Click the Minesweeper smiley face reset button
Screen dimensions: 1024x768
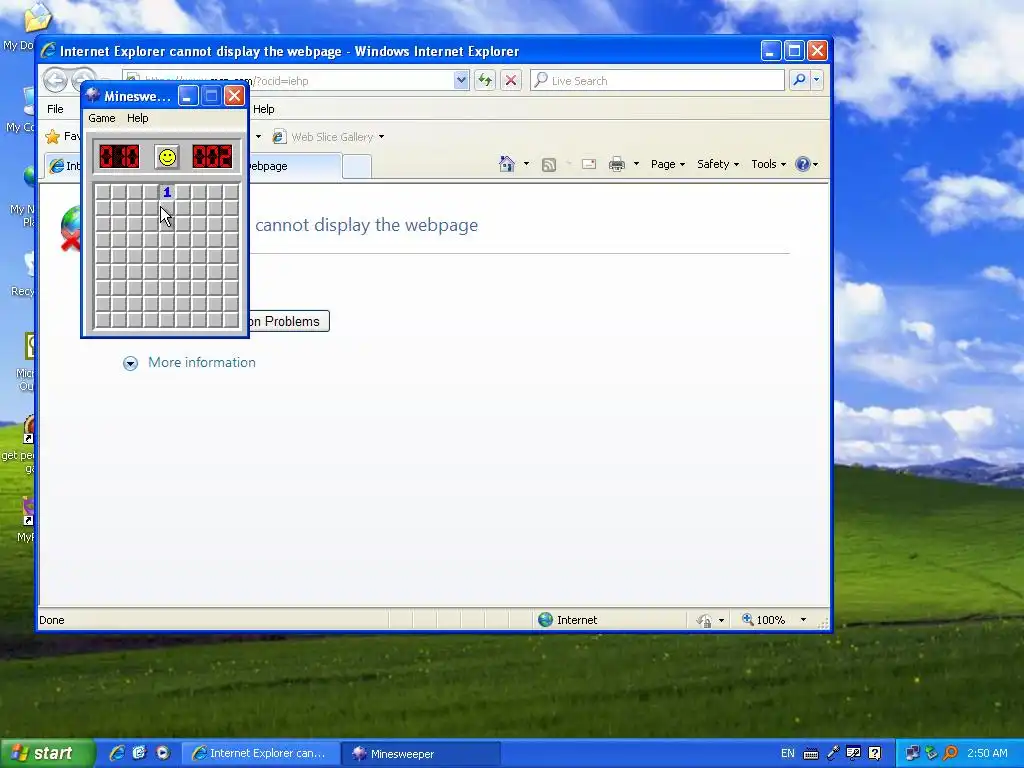[x=167, y=157]
